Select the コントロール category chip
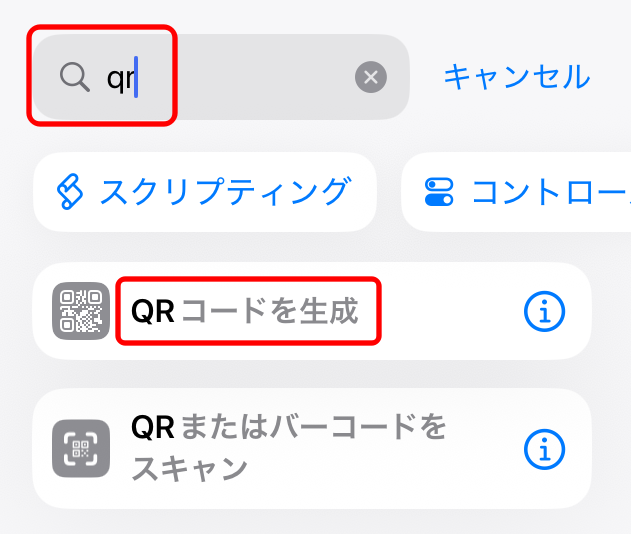Screen dimensions: 631x534 [x=516, y=192]
